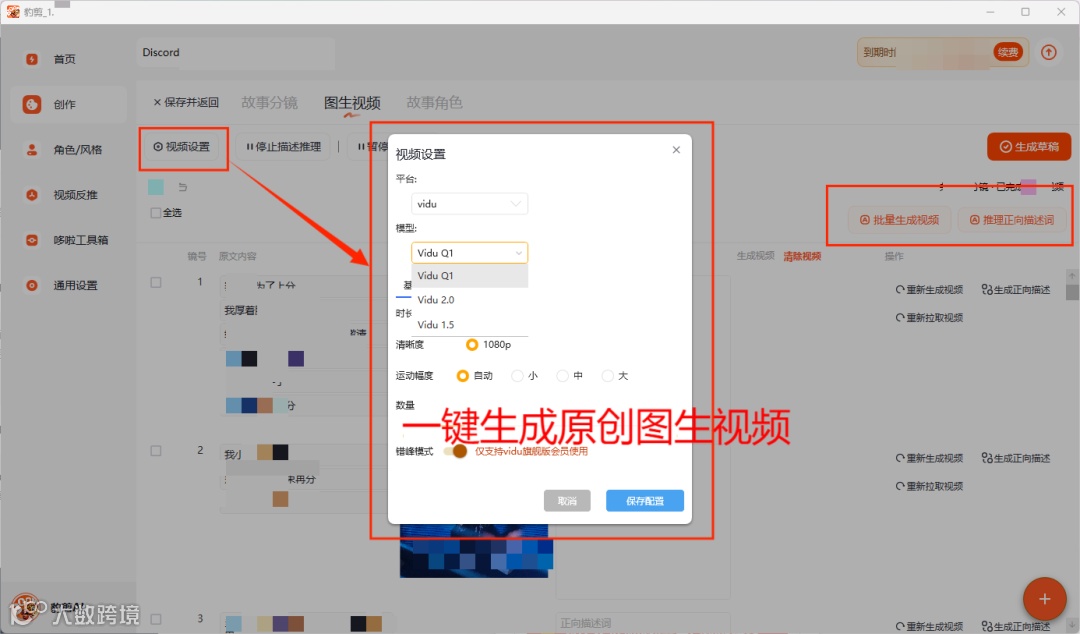This screenshot has height=634, width=1080.
Task: Click the 清除视频 link
Action: pos(802,256)
